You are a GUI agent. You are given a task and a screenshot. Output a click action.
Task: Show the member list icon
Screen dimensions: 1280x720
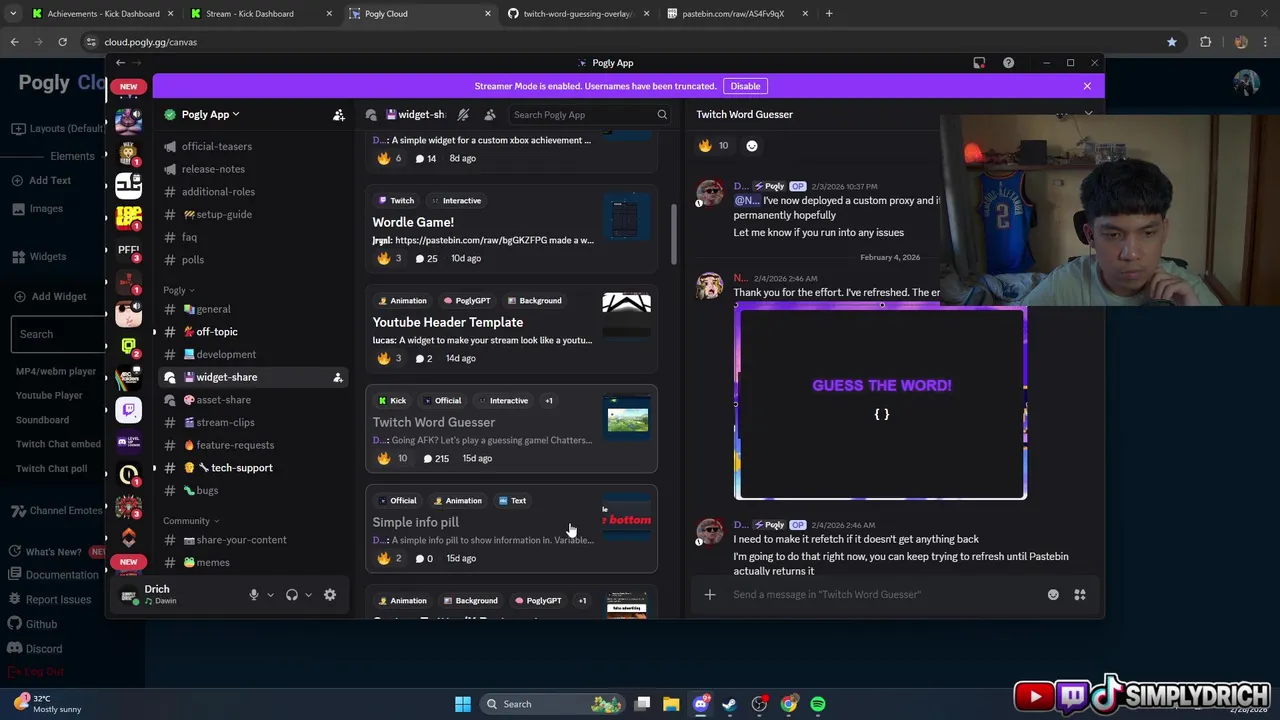(490, 115)
